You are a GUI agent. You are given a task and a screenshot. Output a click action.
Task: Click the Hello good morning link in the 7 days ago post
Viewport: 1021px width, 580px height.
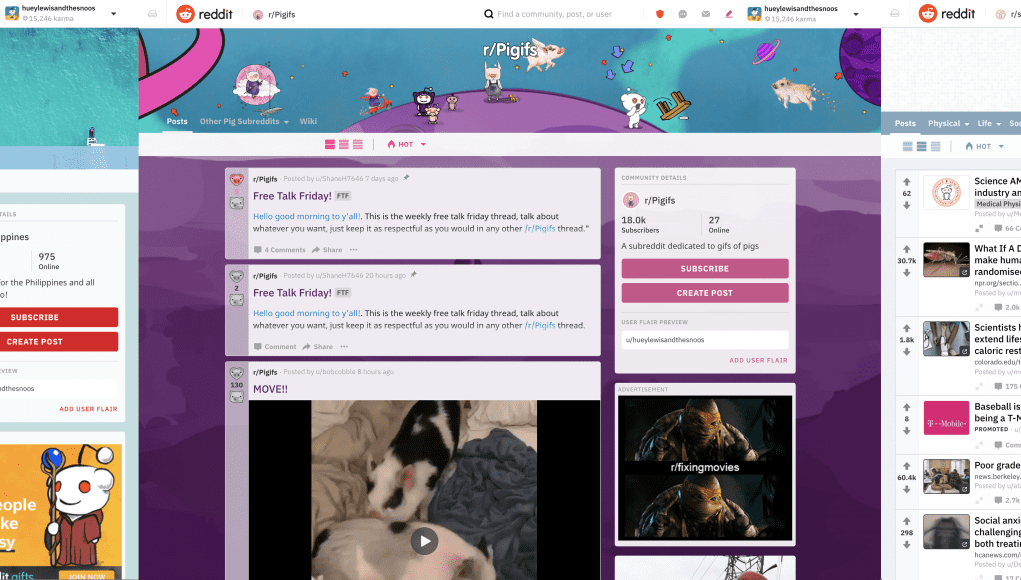pos(307,216)
